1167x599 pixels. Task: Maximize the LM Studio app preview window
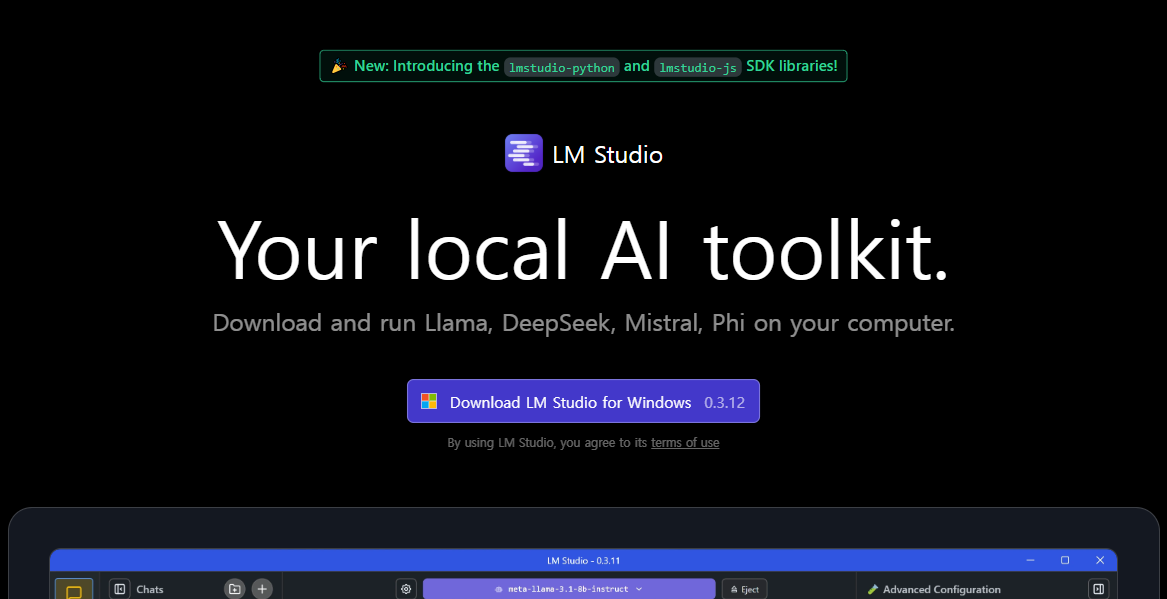pyautogui.click(x=1065, y=560)
